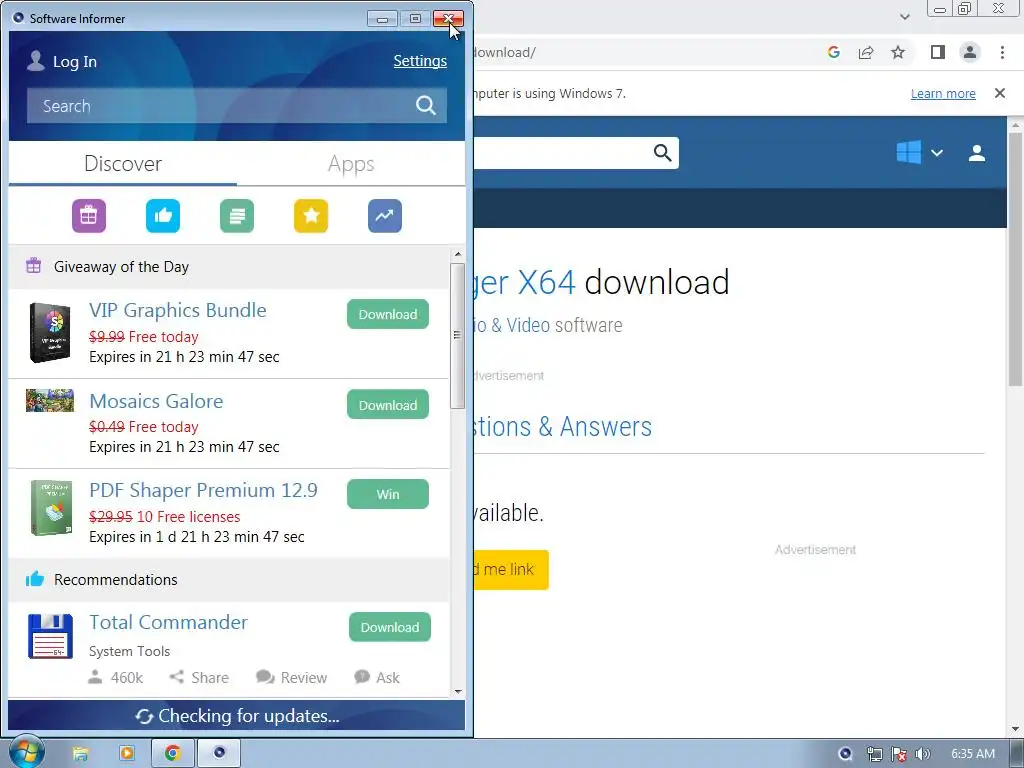
Task: Click the Software Informer list scrollbar thumb
Action: [x=457, y=336]
